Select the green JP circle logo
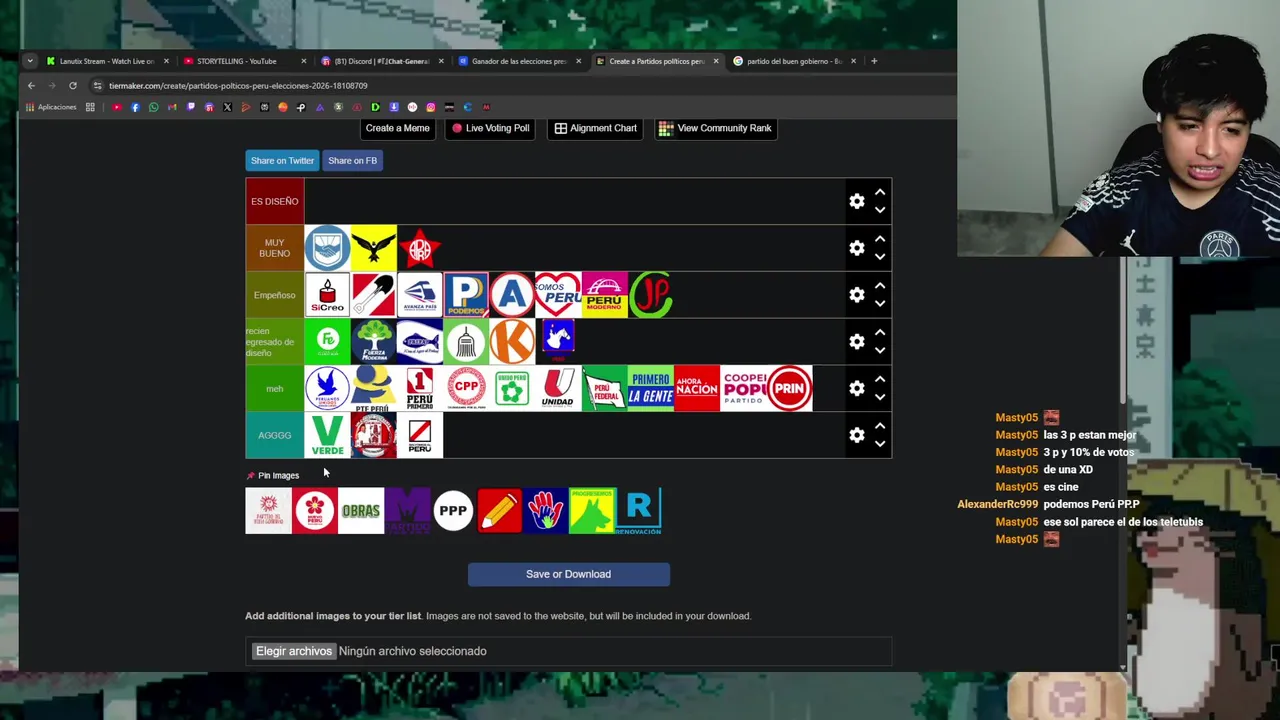 pos(650,295)
